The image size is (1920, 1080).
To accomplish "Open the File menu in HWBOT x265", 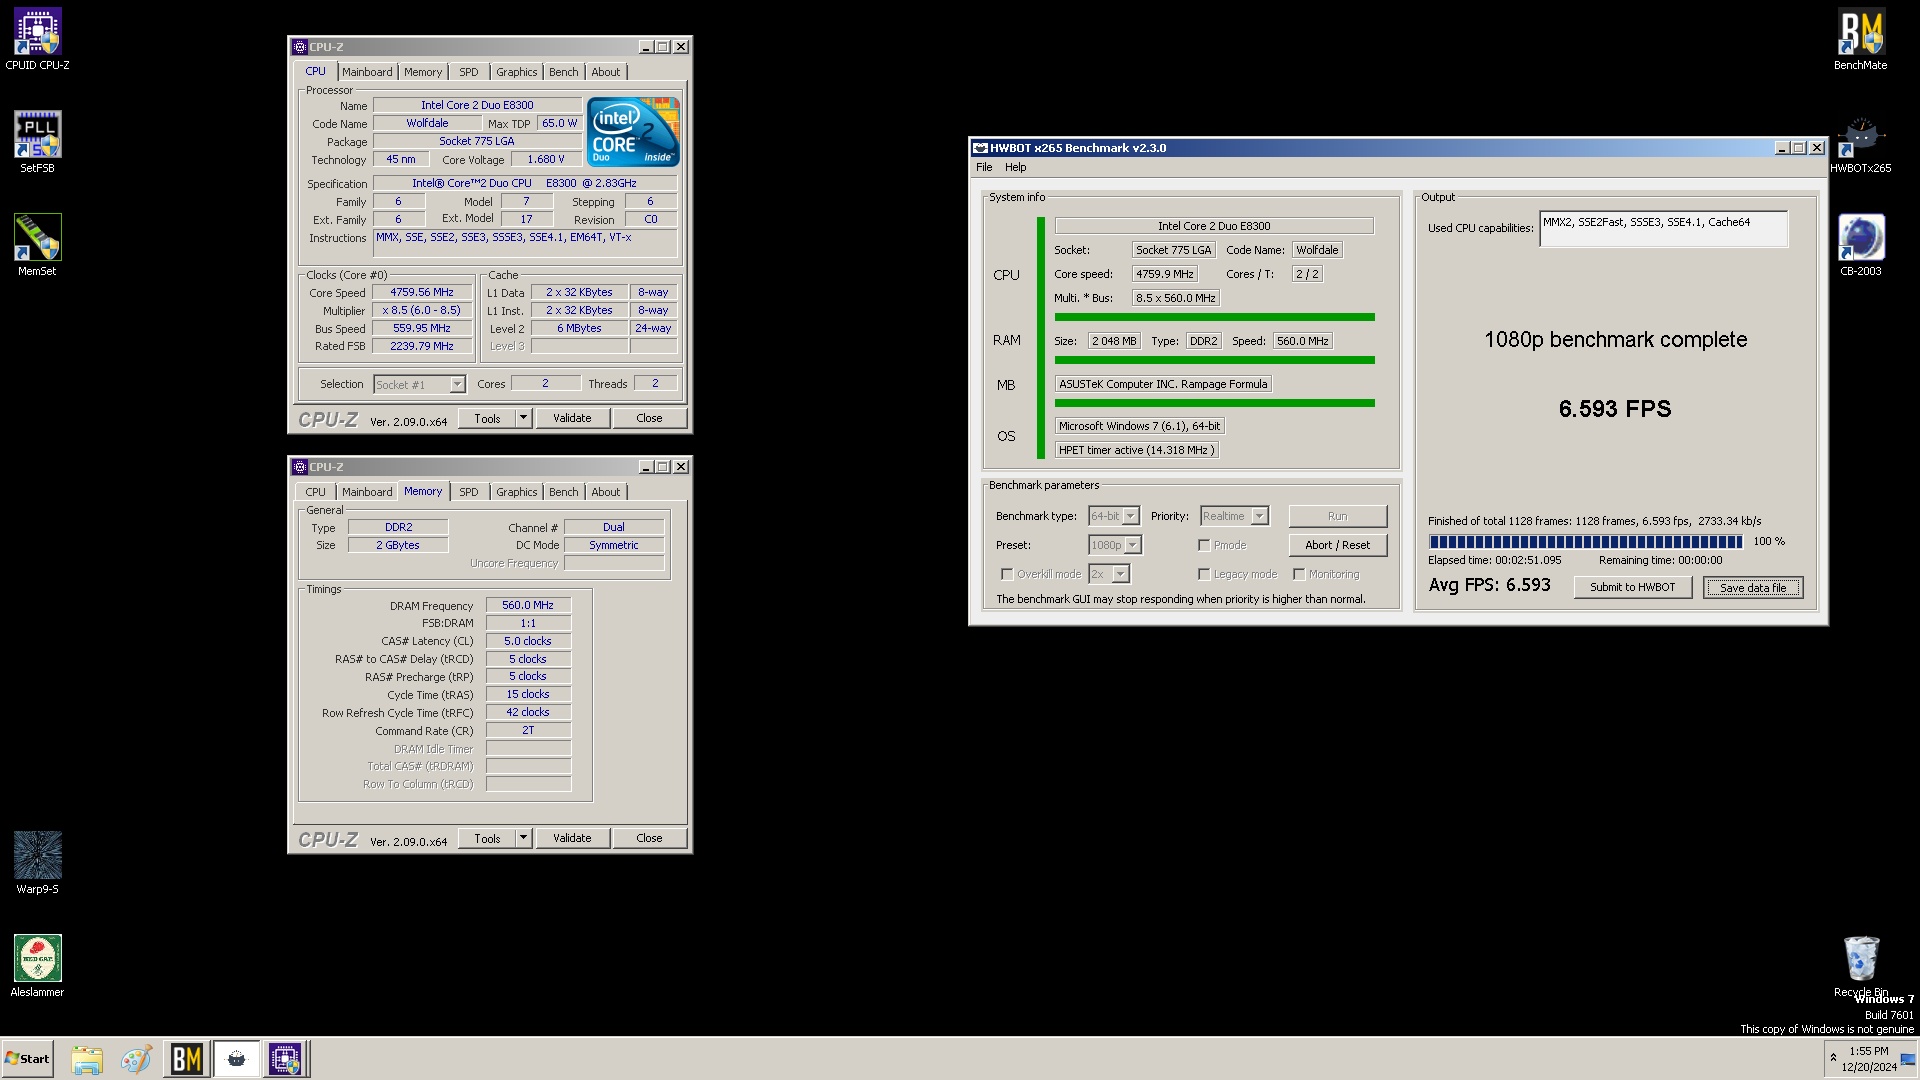I will pos(984,167).
